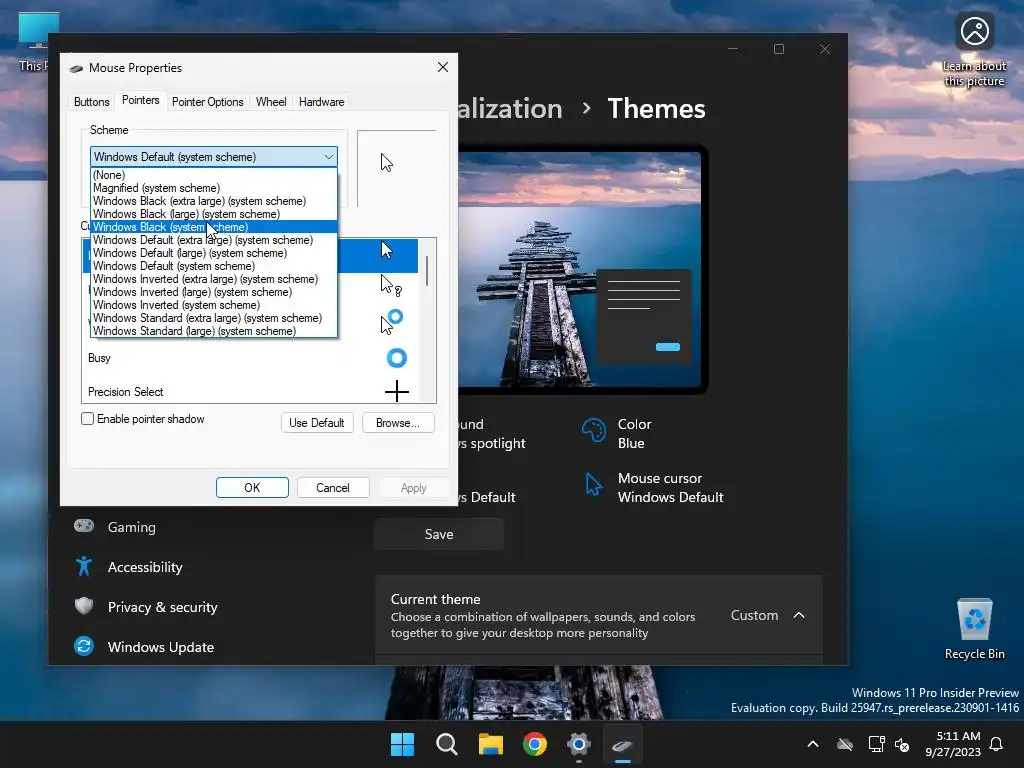Cancel the Mouse Properties dialog
Image resolution: width=1024 pixels, height=768 pixels.
click(333, 487)
